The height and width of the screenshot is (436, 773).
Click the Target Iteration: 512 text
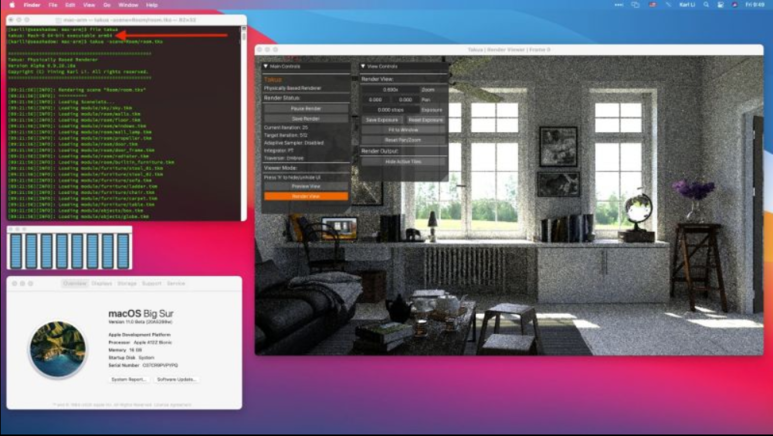point(285,135)
